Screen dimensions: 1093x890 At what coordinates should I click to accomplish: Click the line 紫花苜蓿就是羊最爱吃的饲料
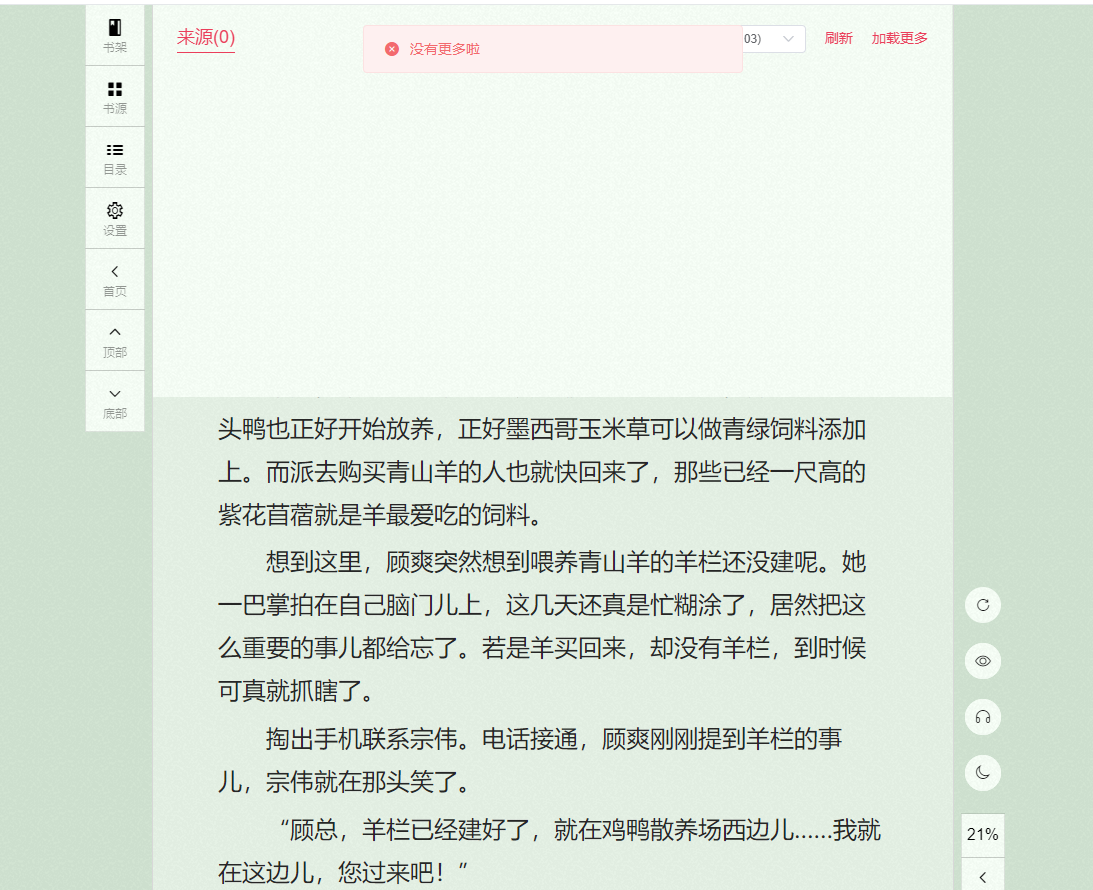(x=380, y=515)
